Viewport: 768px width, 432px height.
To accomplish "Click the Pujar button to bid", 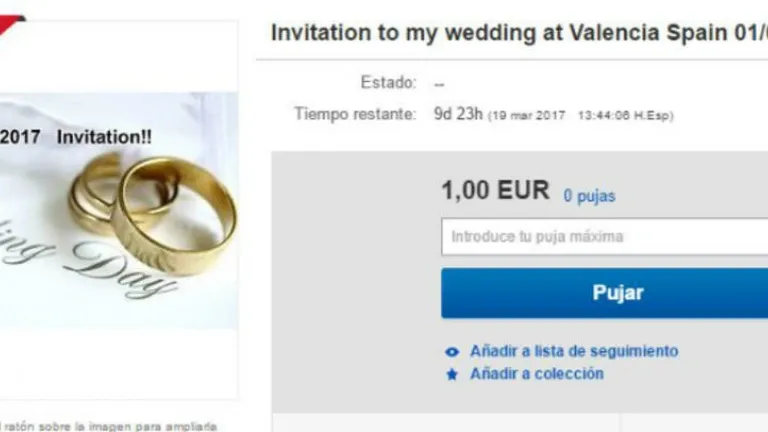I will point(604,293).
